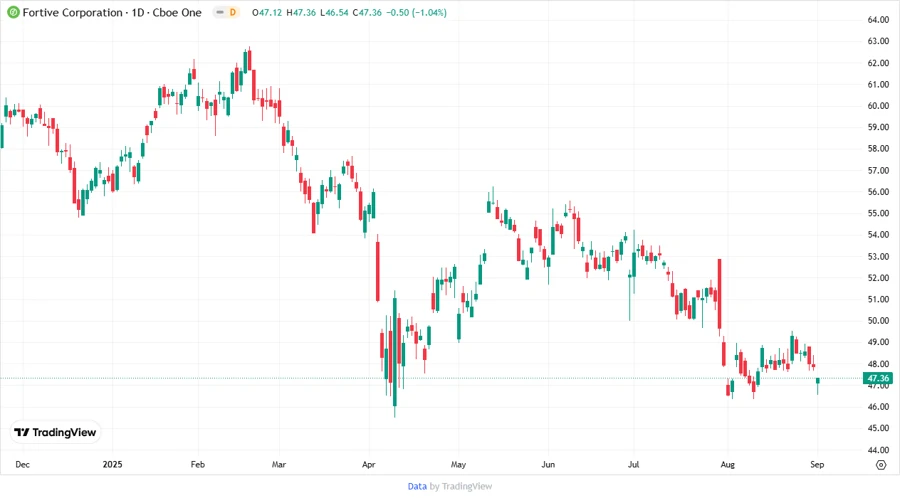Screen dimensions: 900x498
Task: Click the TradingView logo button
Action: pyautogui.click(x=56, y=432)
